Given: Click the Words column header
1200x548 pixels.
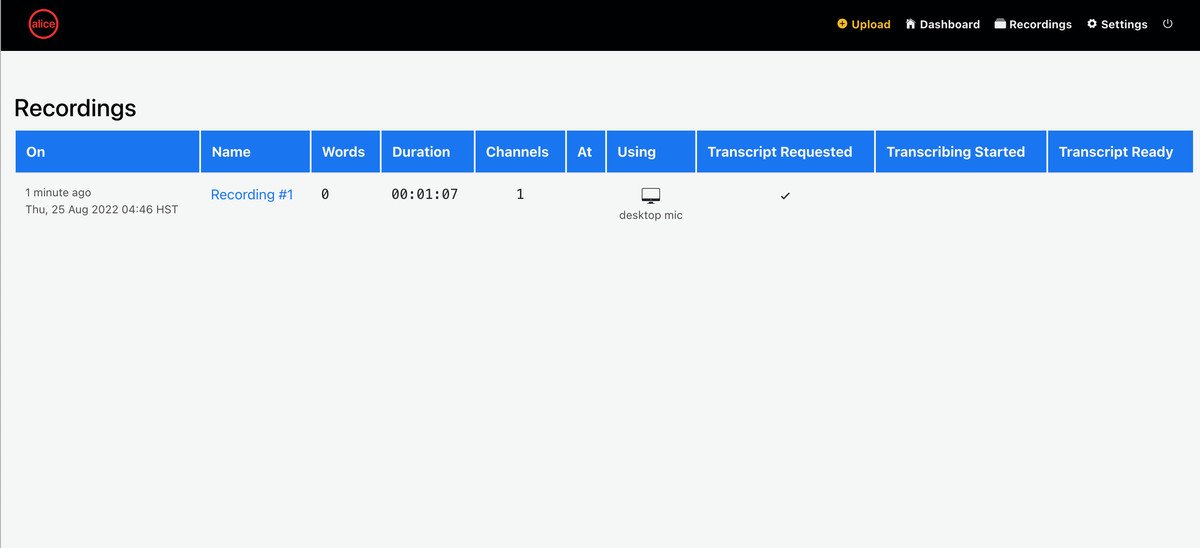Looking at the screenshot, I should (x=343, y=152).
